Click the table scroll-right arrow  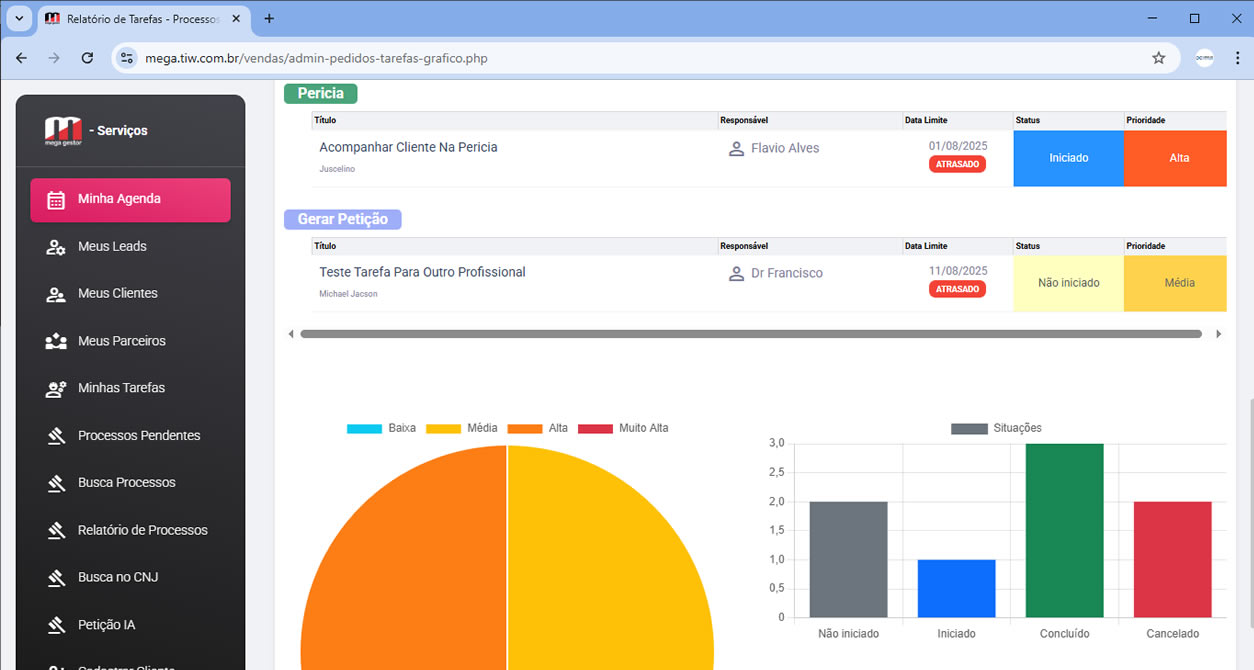tap(1218, 334)
